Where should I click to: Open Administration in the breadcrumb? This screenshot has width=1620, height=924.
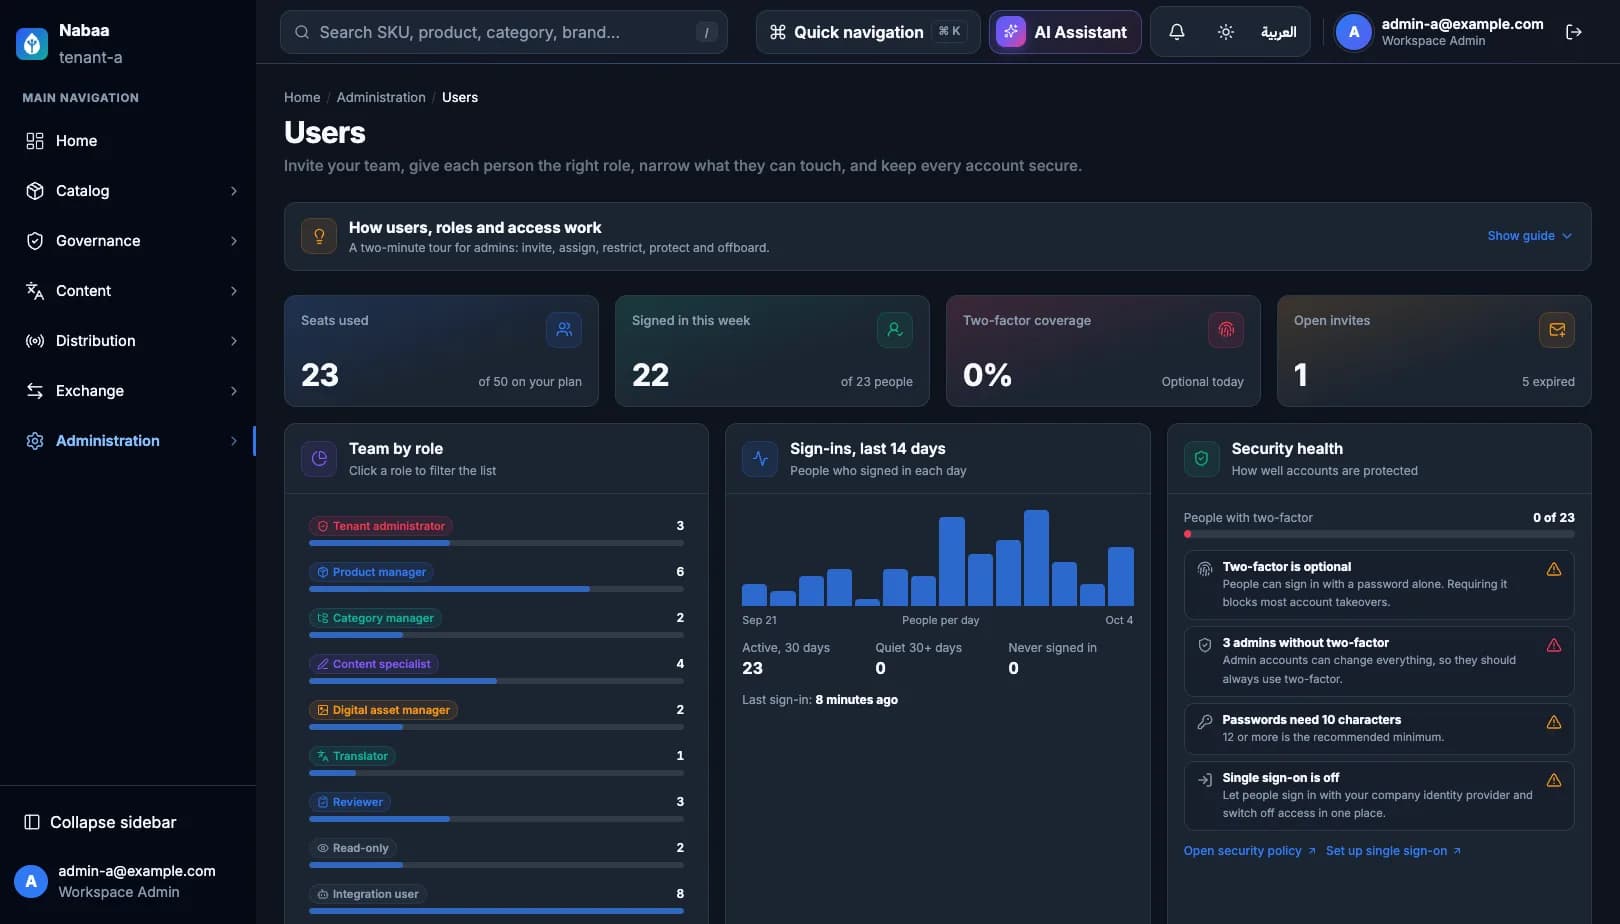pos(381,97)
